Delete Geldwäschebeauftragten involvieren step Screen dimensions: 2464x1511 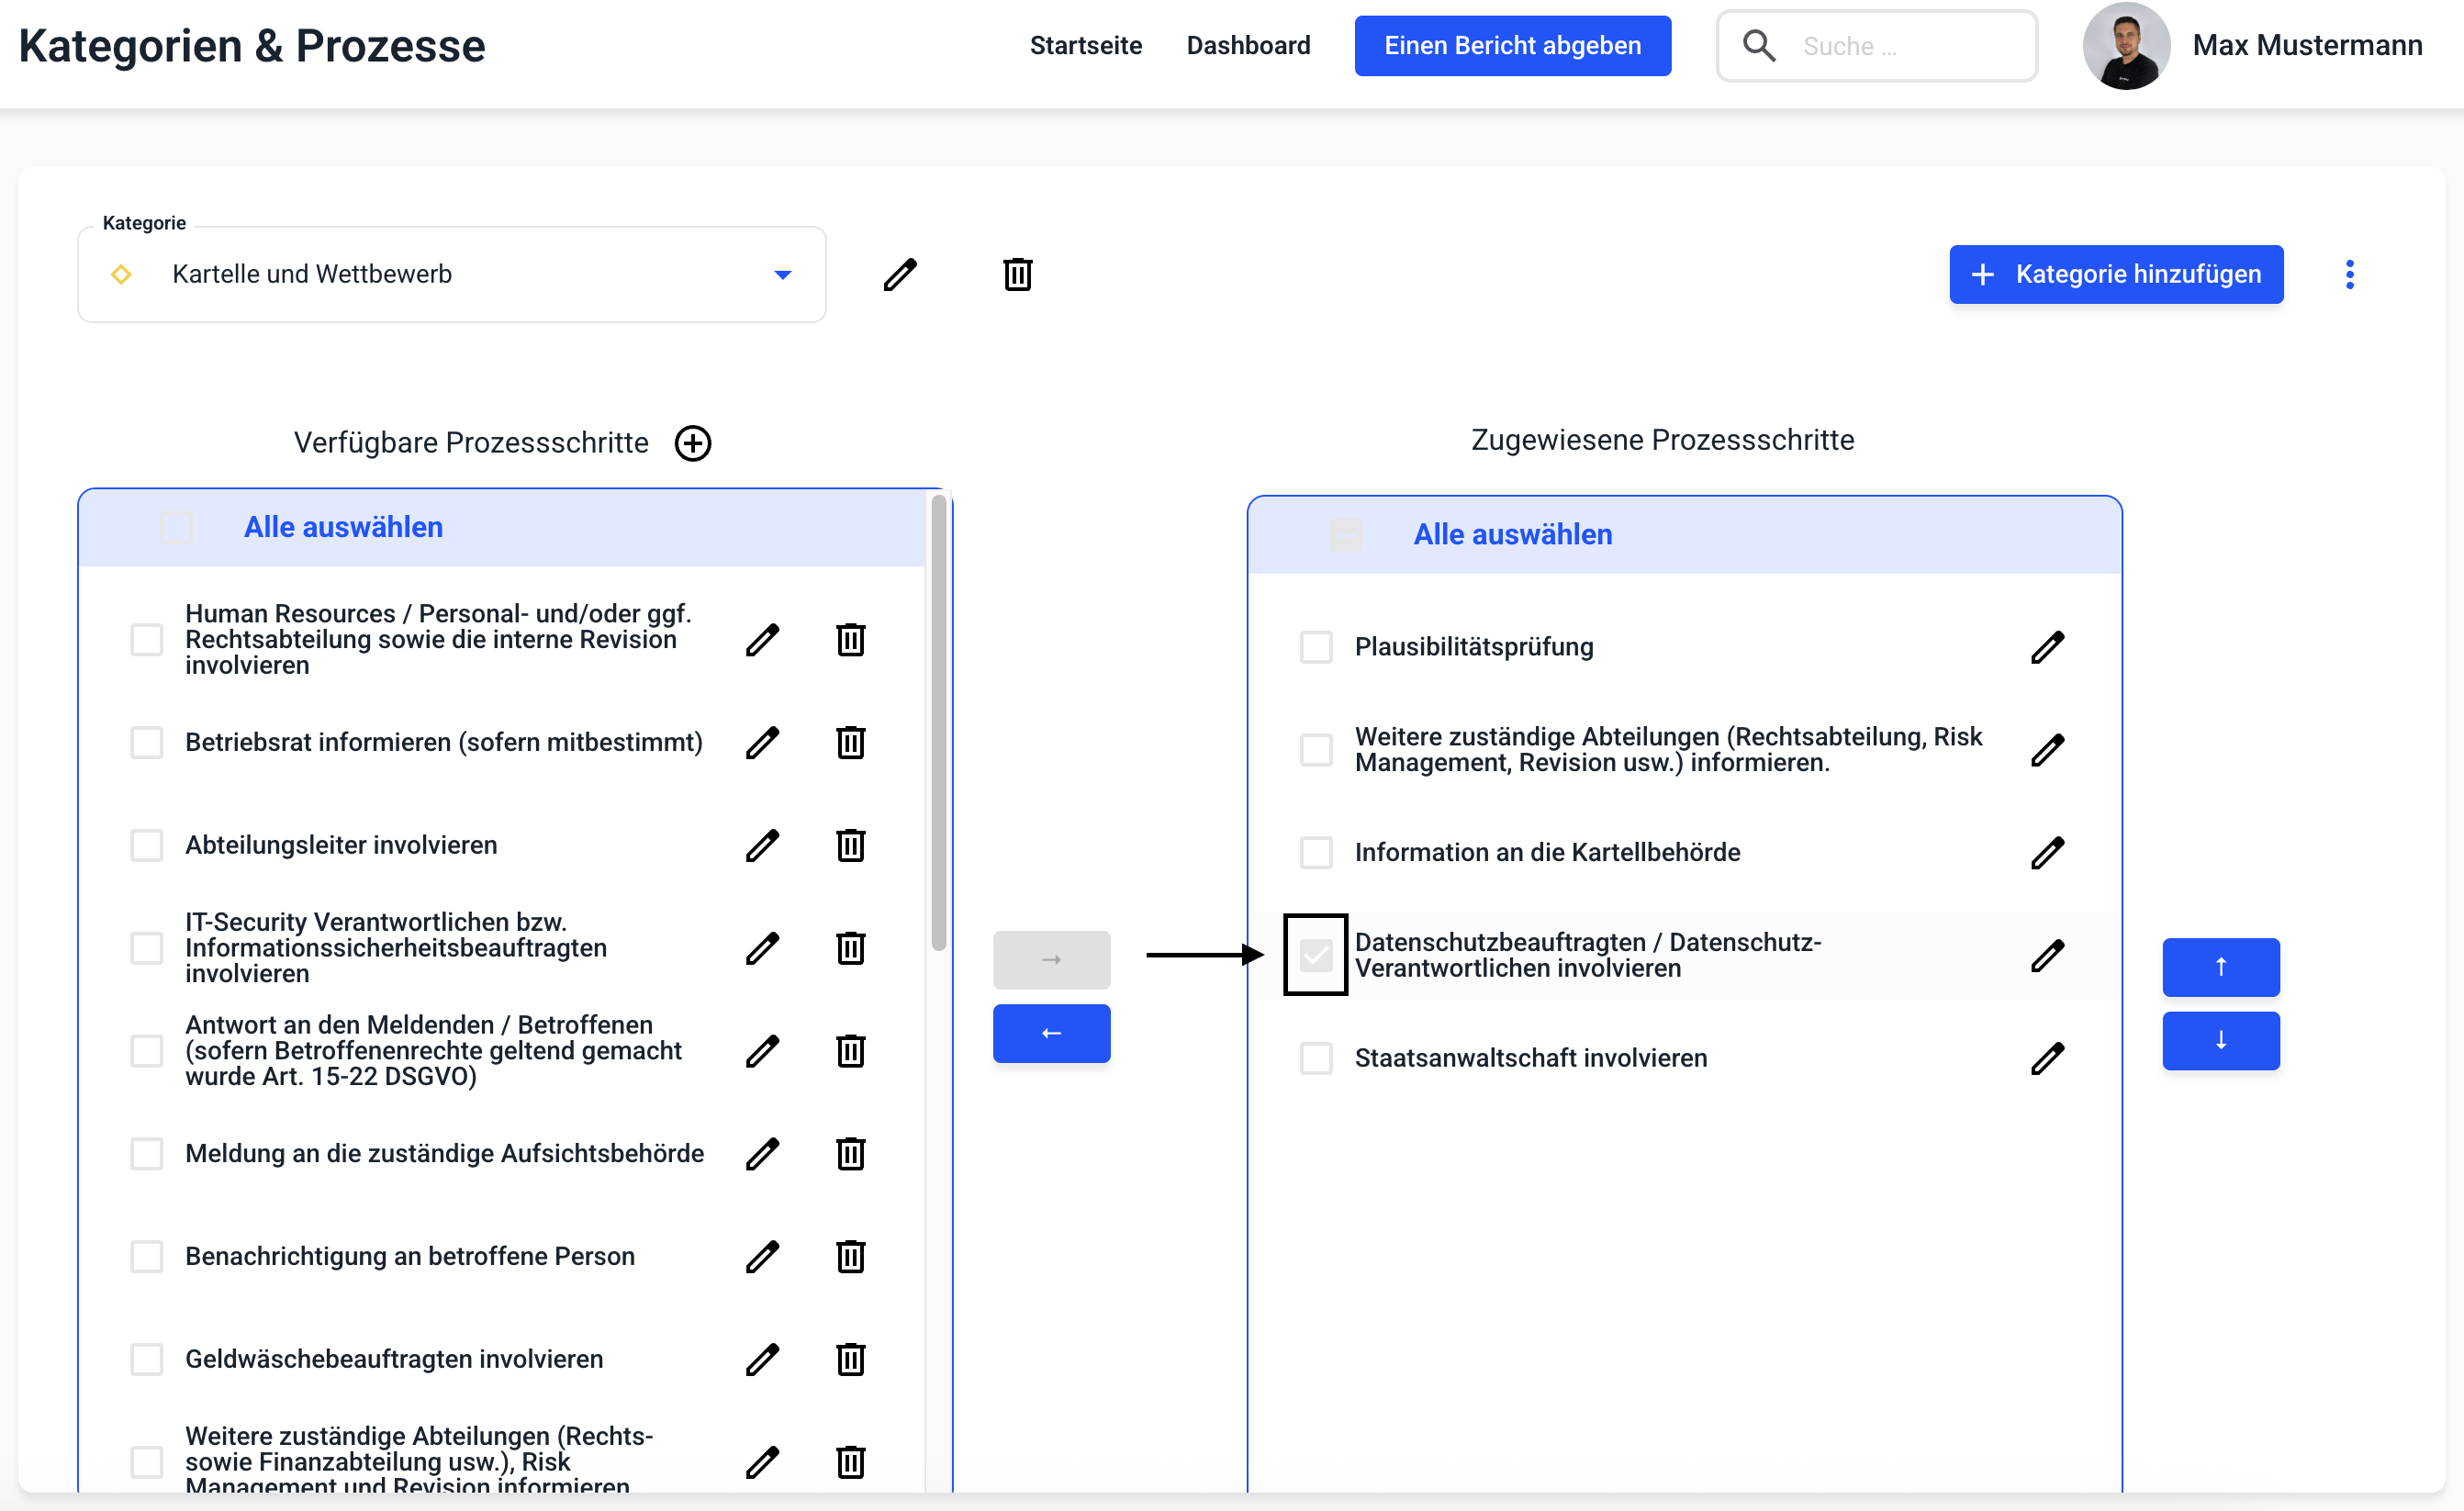click(x=850, y=1359)
